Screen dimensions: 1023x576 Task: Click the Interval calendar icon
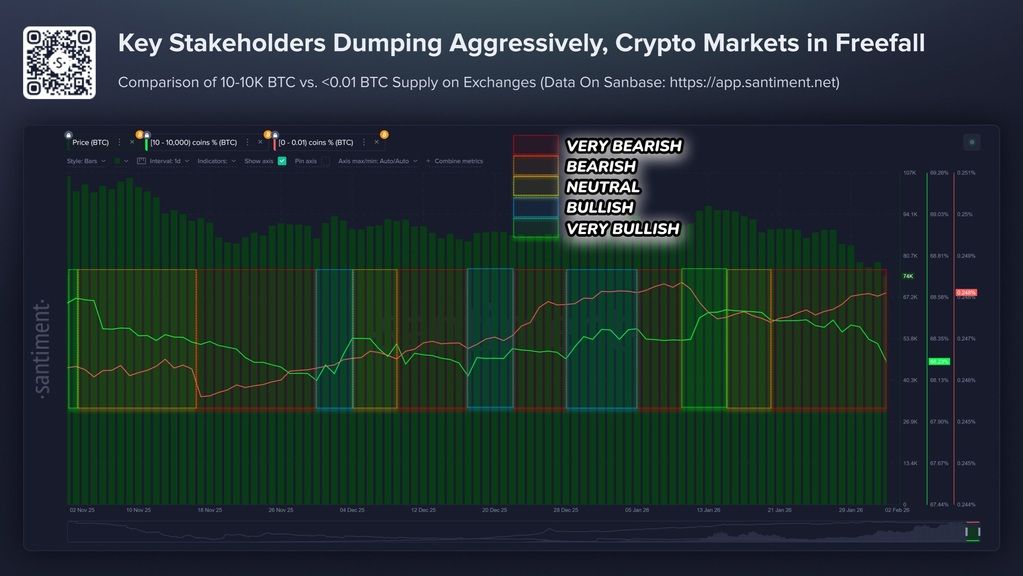[142, 160]
